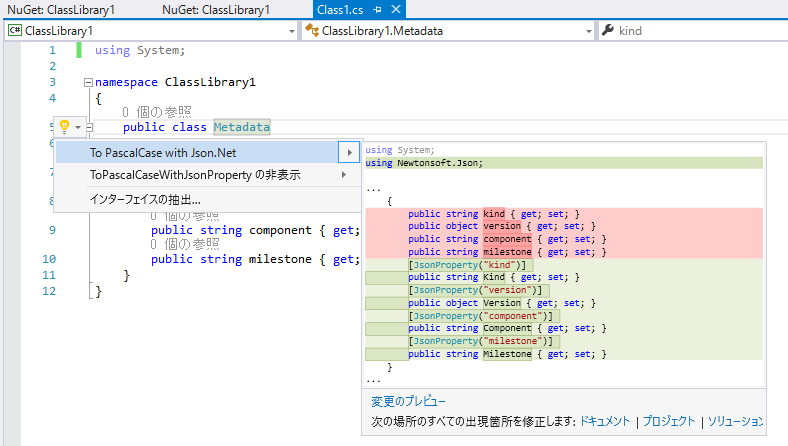Fix all occurrences in プロジェクト
Image resolution: width=788 pixels, height=446 pixels.
coord(669,421)
